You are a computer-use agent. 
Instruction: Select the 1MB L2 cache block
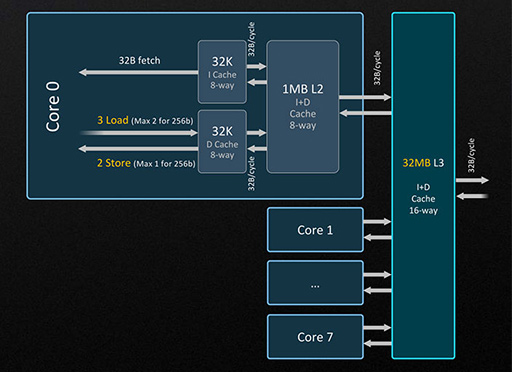coord(303,107)
